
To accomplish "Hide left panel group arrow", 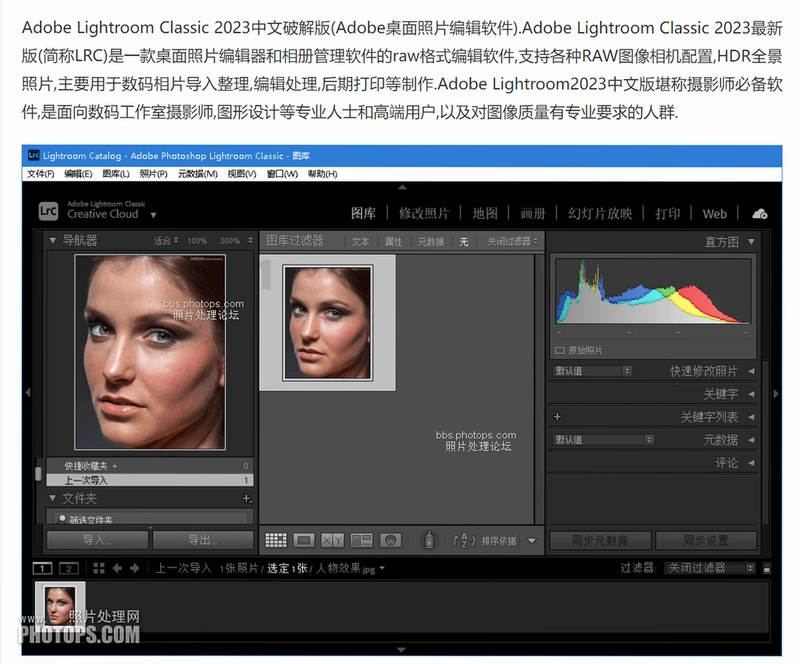I will [x=28, y=392].
